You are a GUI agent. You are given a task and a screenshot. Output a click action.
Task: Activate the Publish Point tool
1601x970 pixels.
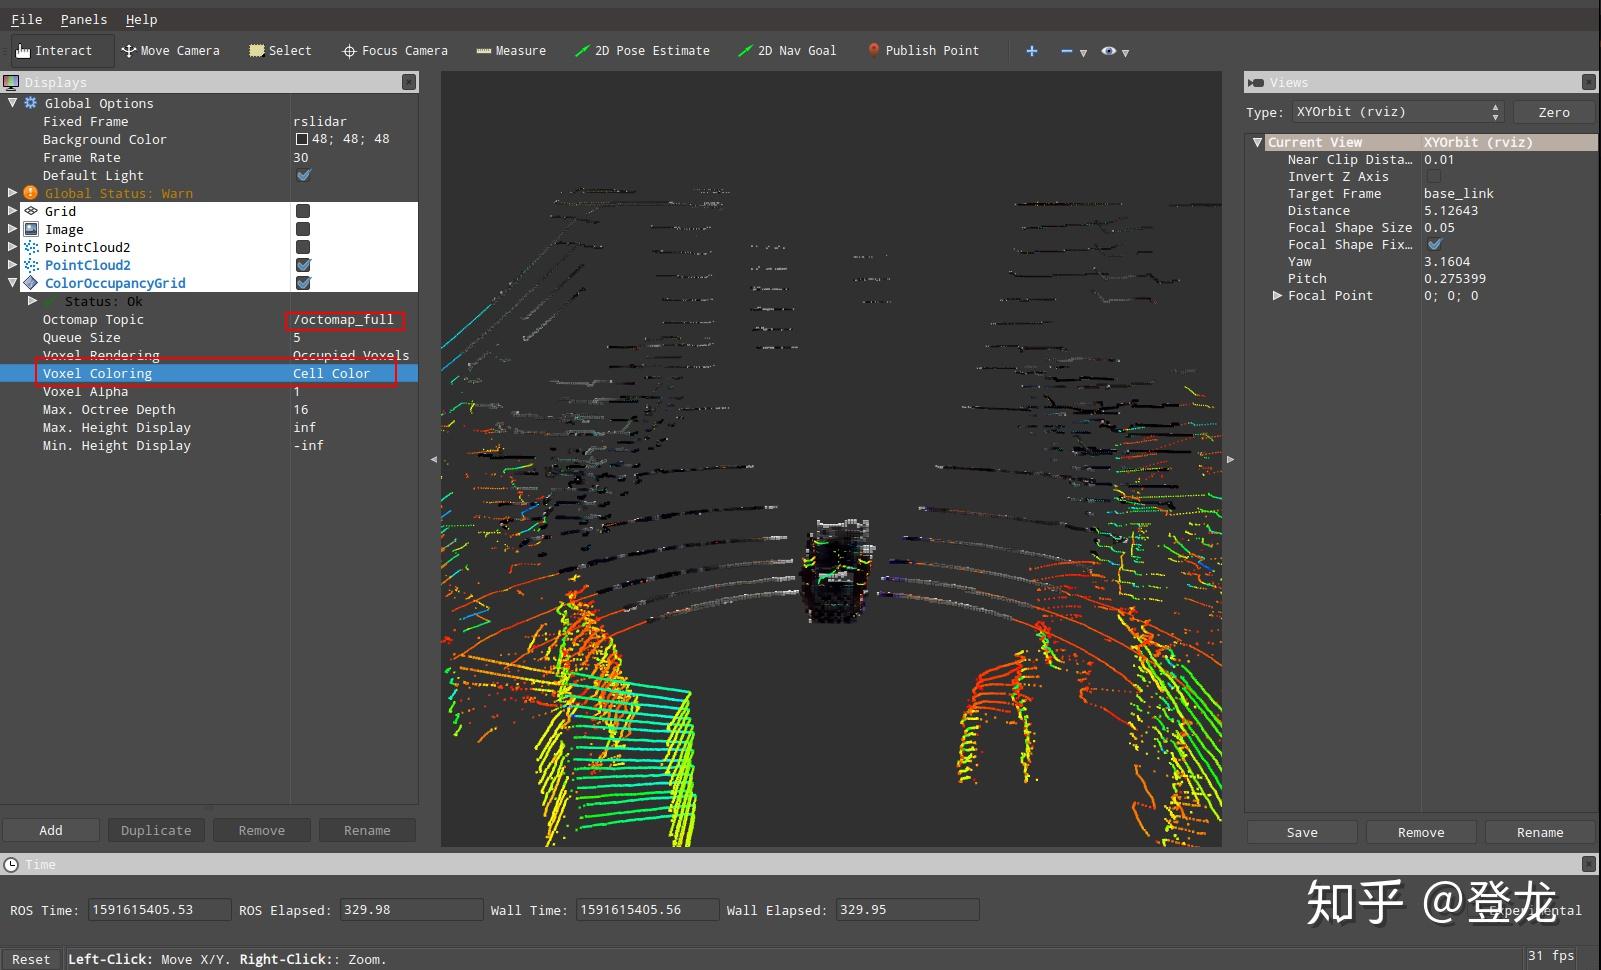tap(923, 51)
